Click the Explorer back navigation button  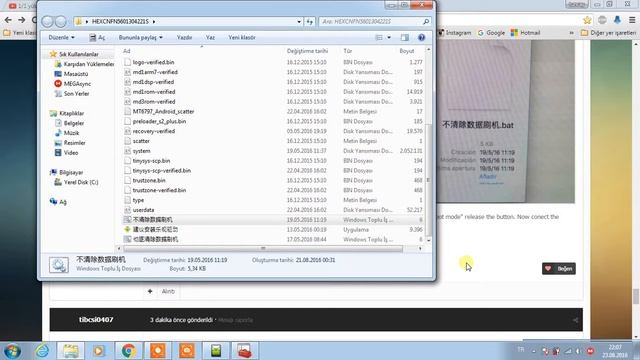47,21
